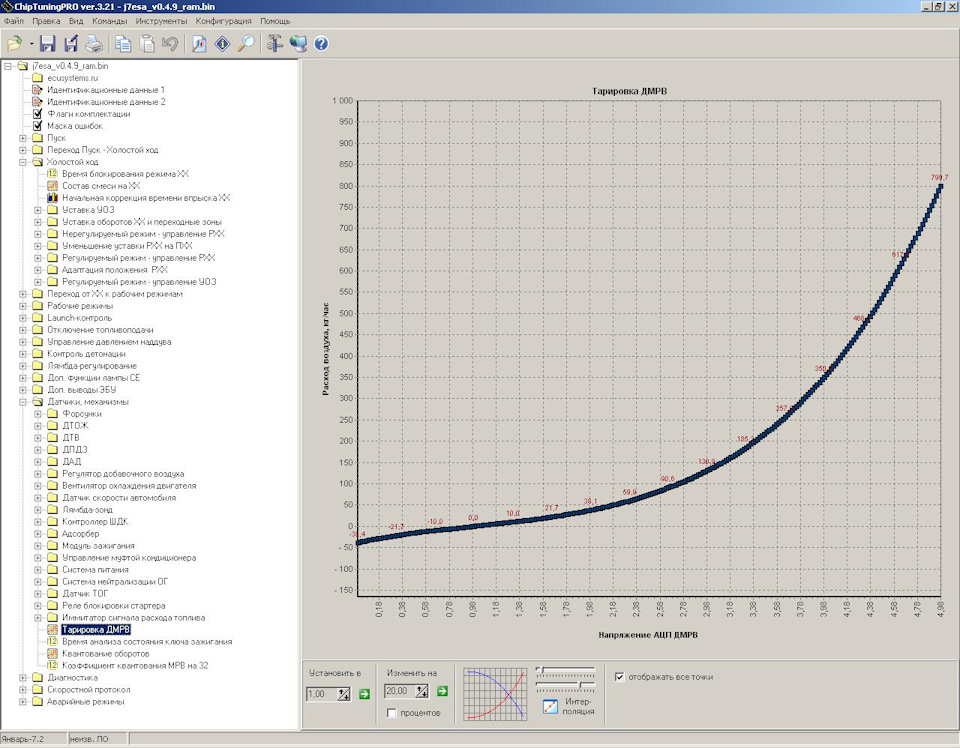Click the Print toolbar icon
The image size is (960, 748).
pos(92,44)
